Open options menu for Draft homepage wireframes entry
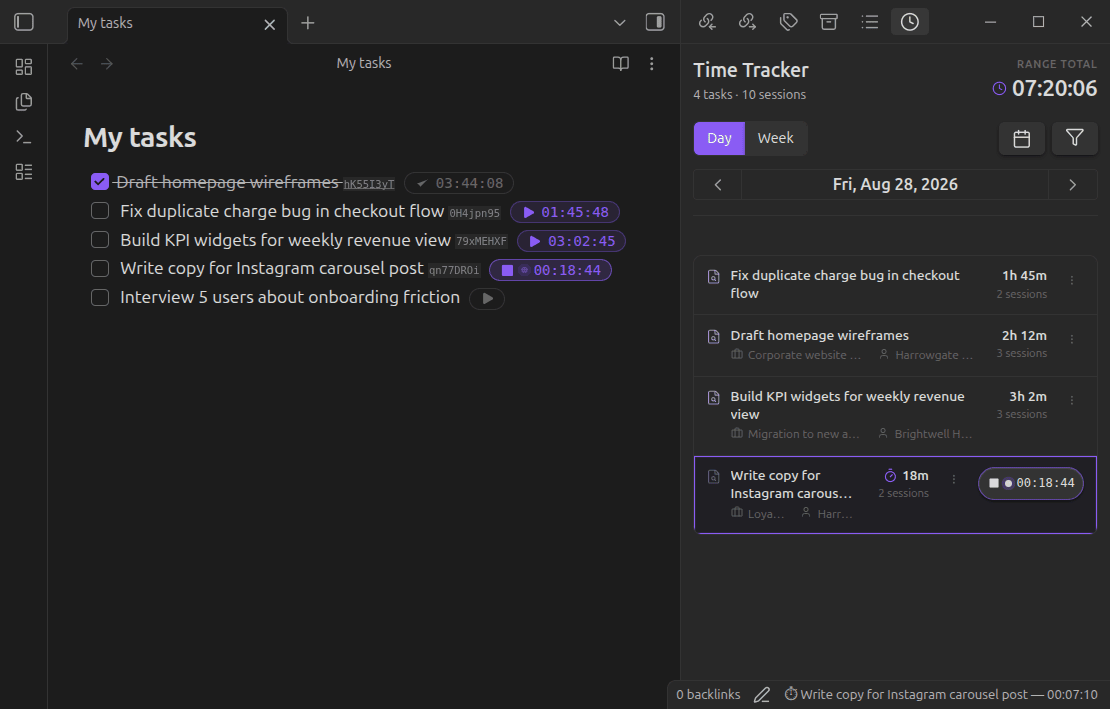1110x709 pixels. (x=1072, y=340)
